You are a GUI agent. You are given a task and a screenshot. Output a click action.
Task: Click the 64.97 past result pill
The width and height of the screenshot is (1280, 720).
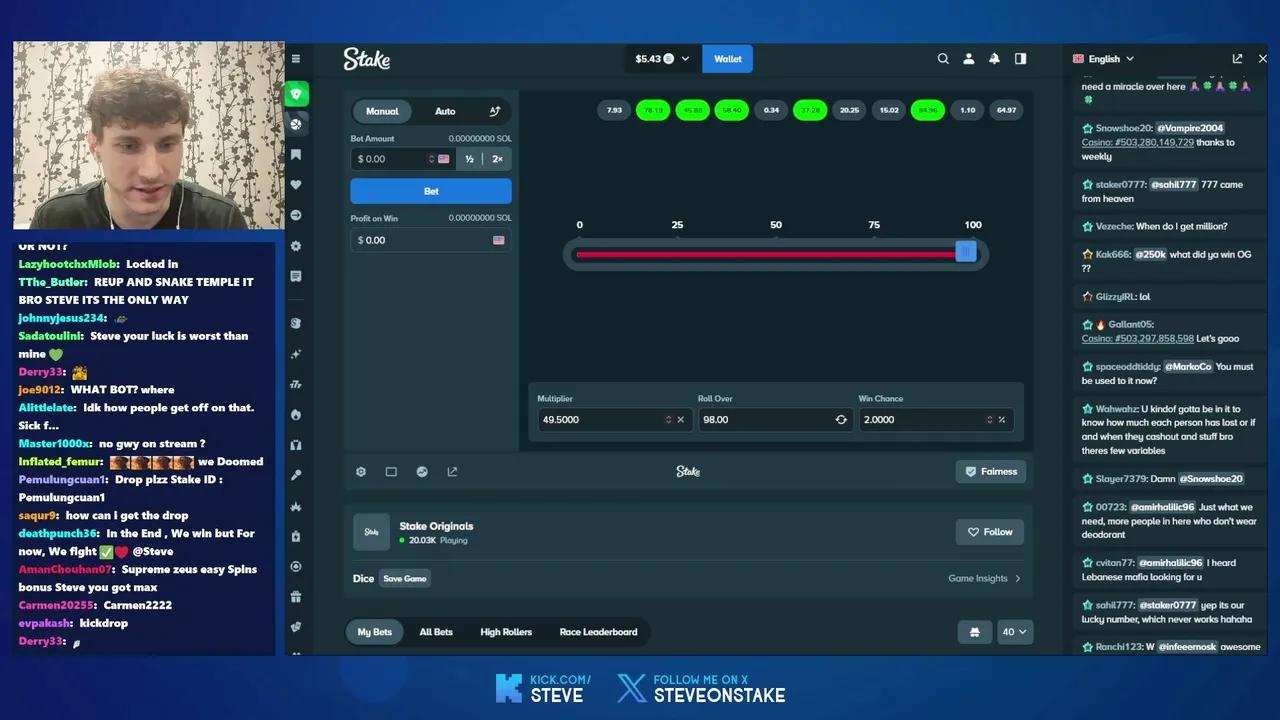[x=1006, y=110]
